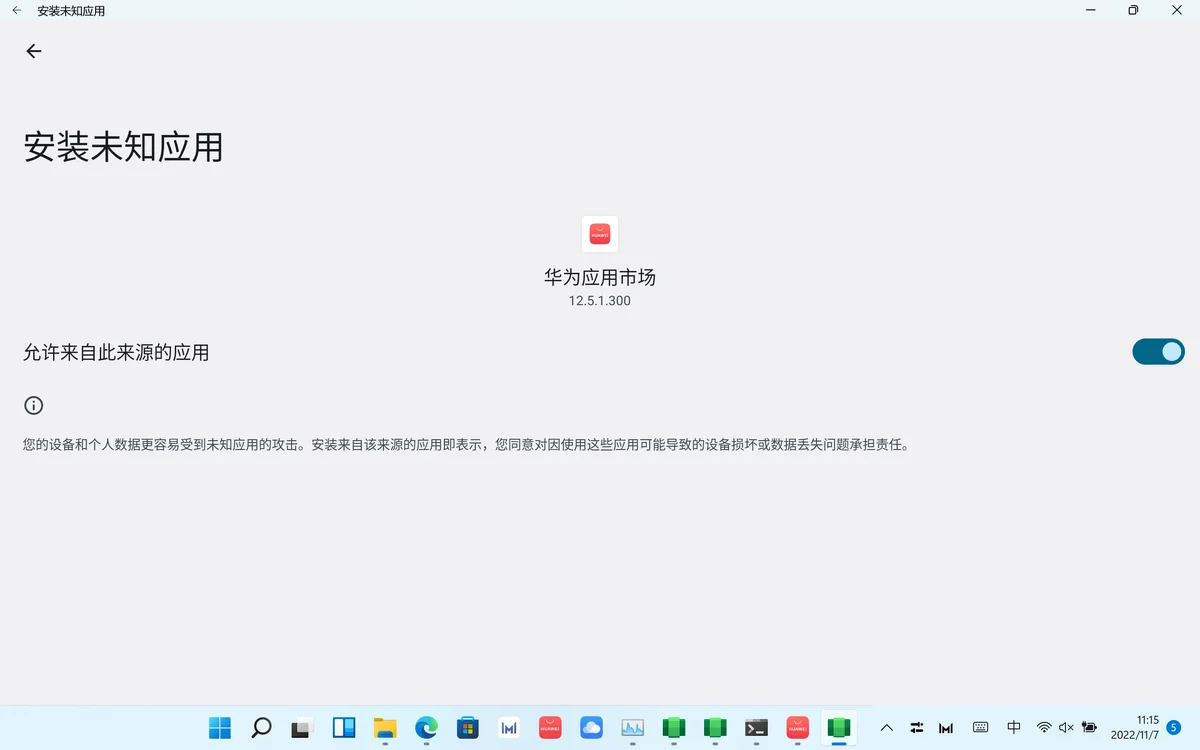
Task: Click version number 12.5.1.300
Action: tap(600, 301)
